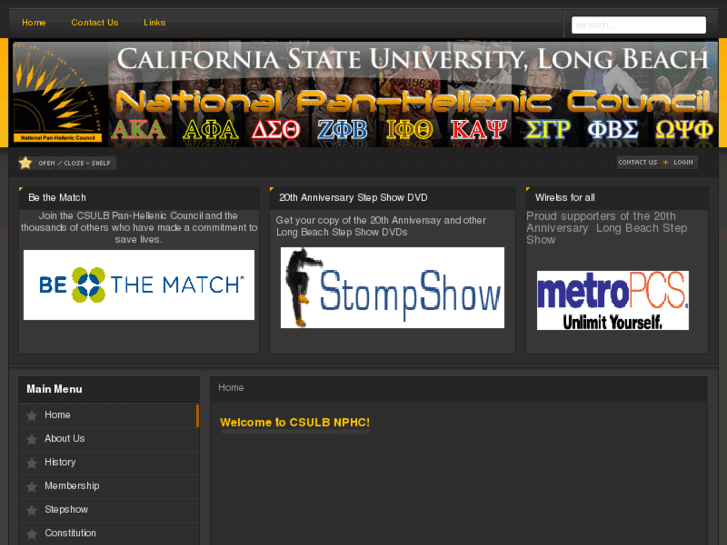Image resolution: width=727 pixels, height=545 pixels.
Task: Click the ΚΑΨ Greek letters in banner
Action: click(x=479, y=129)
